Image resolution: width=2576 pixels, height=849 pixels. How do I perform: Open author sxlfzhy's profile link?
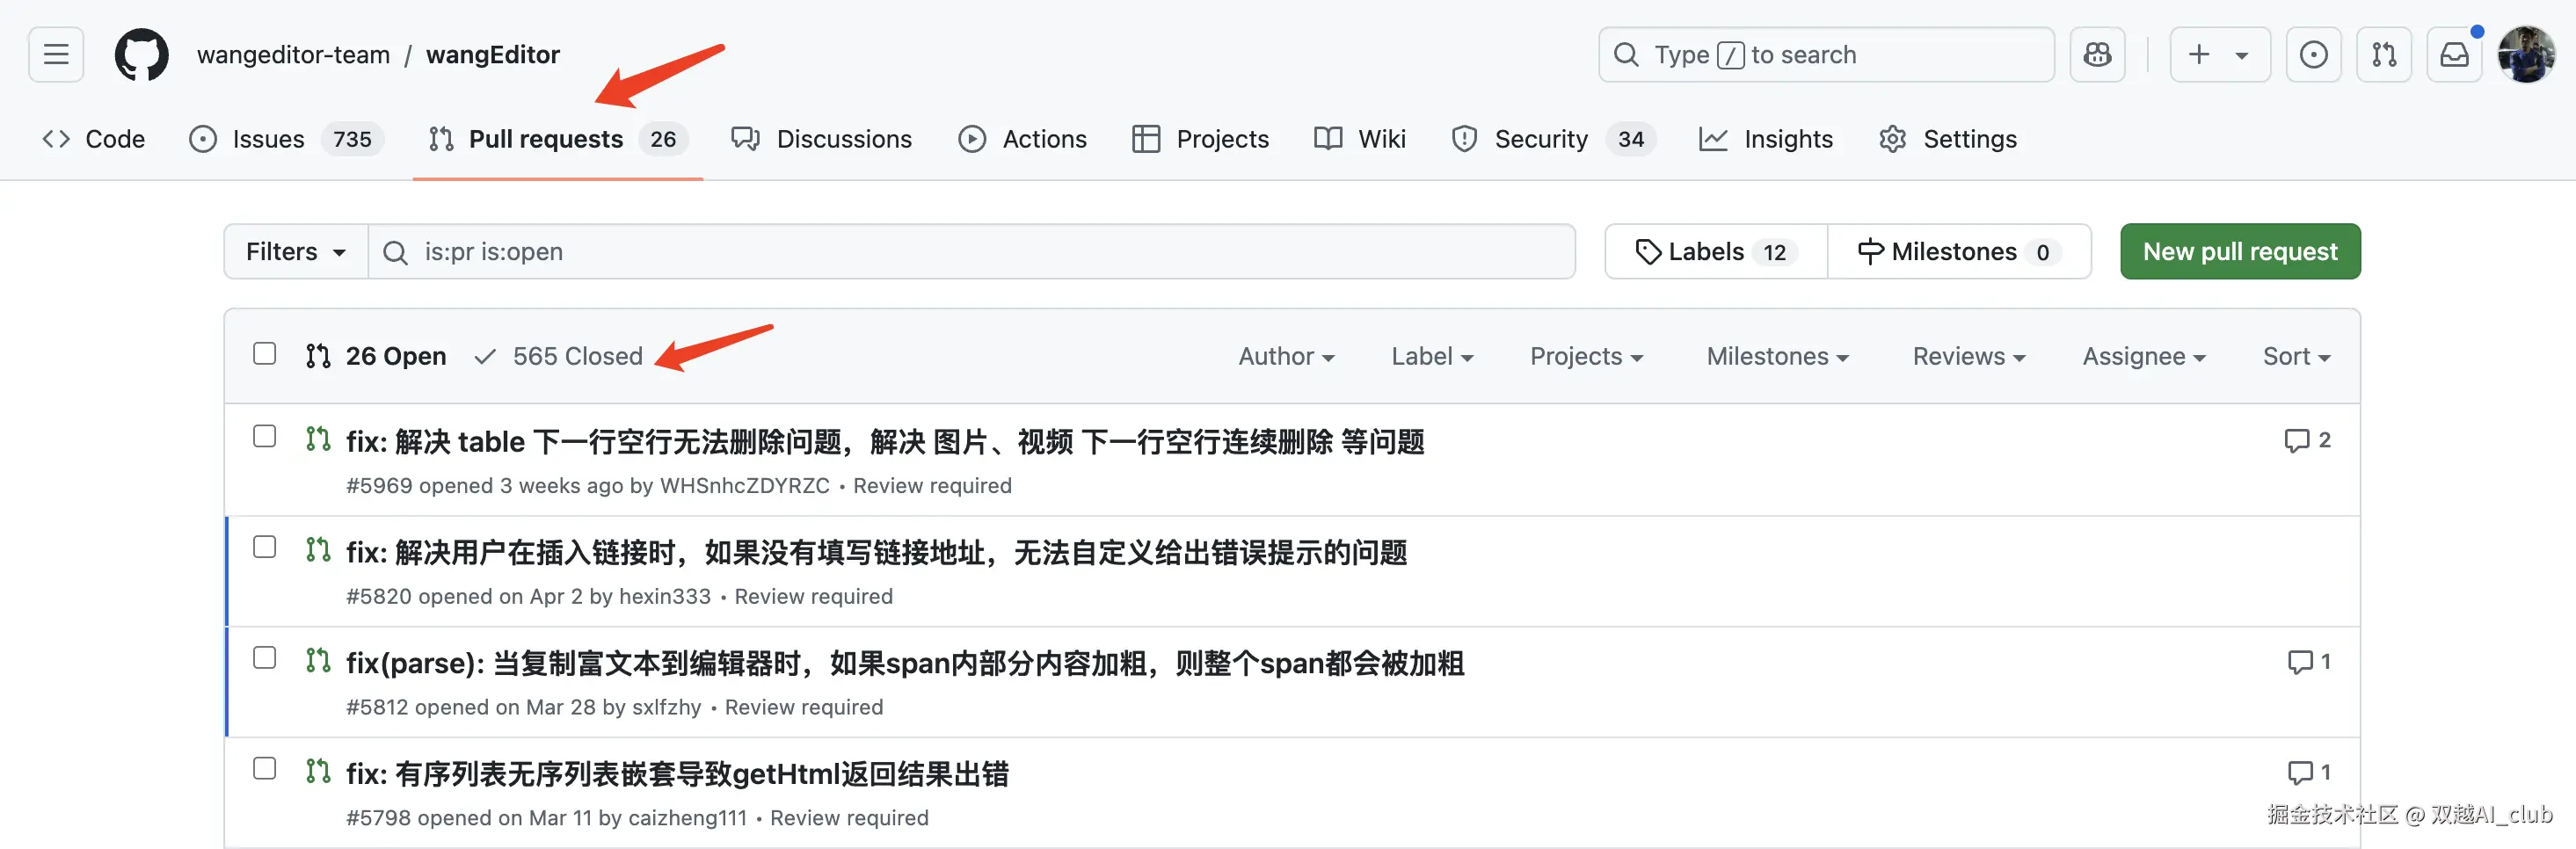click(x=667, y=708)
